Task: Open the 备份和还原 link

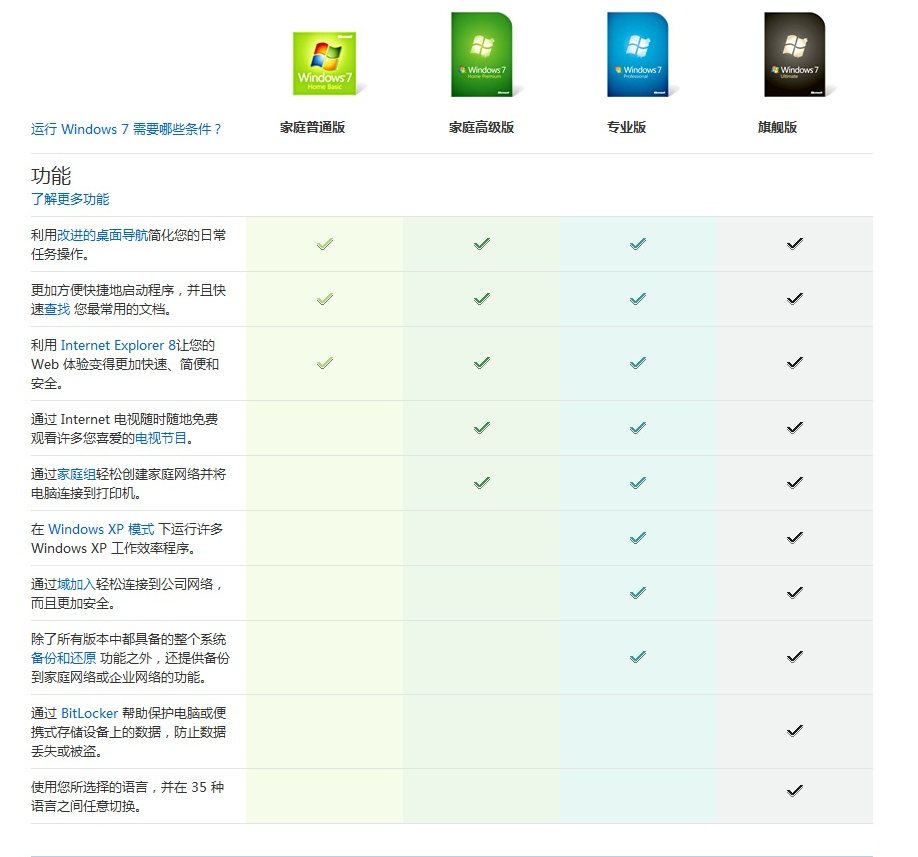Action: pos(64,658)
